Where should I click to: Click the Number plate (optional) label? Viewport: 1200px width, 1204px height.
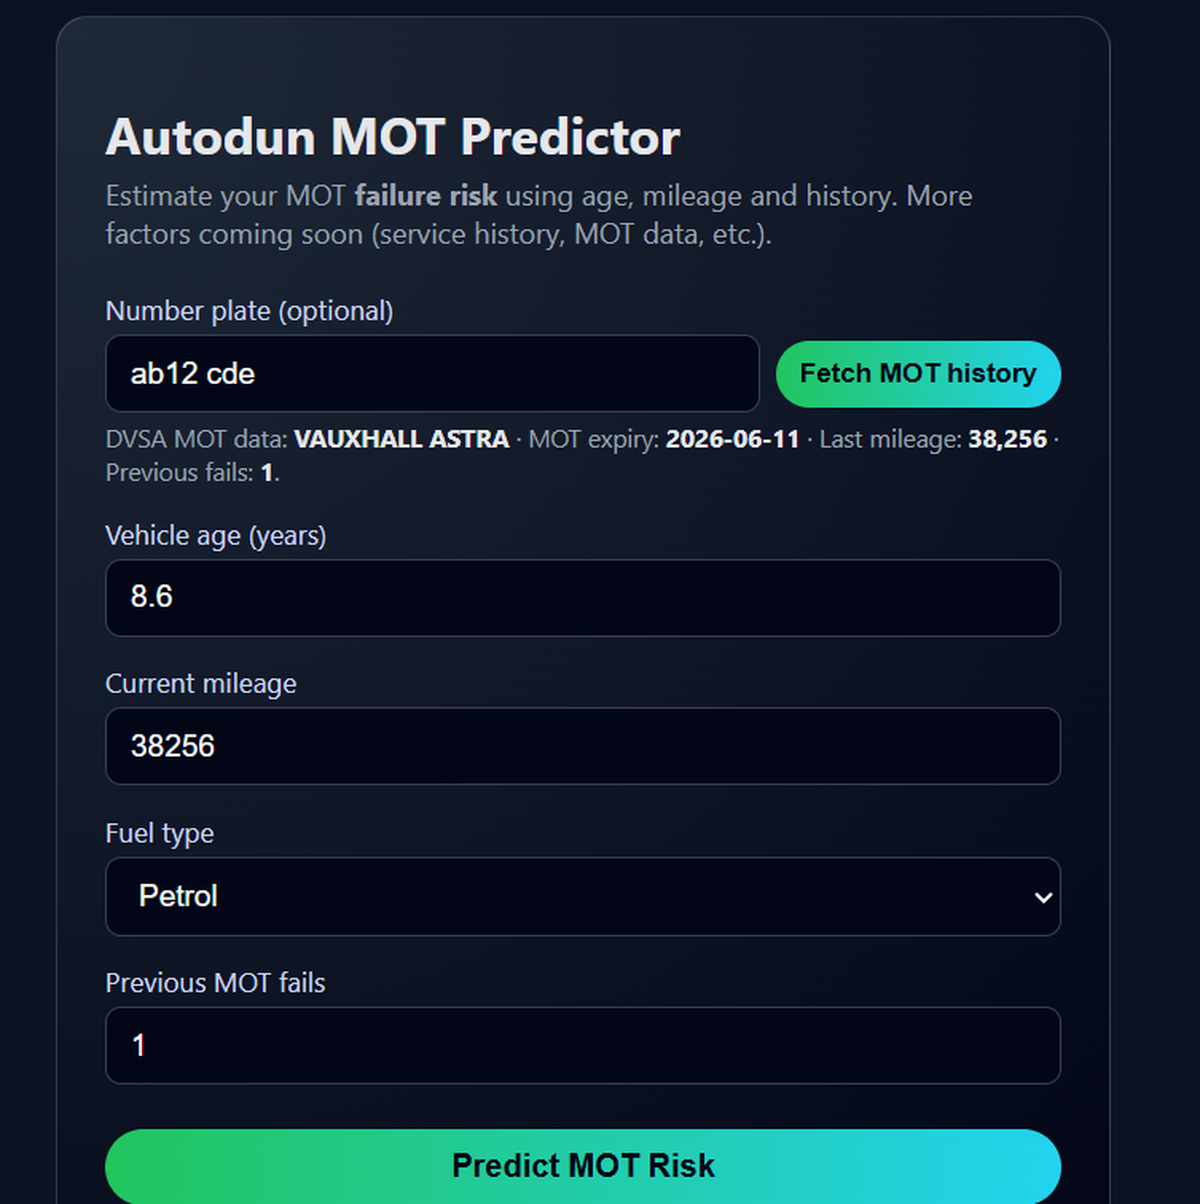tap(249, 311)
